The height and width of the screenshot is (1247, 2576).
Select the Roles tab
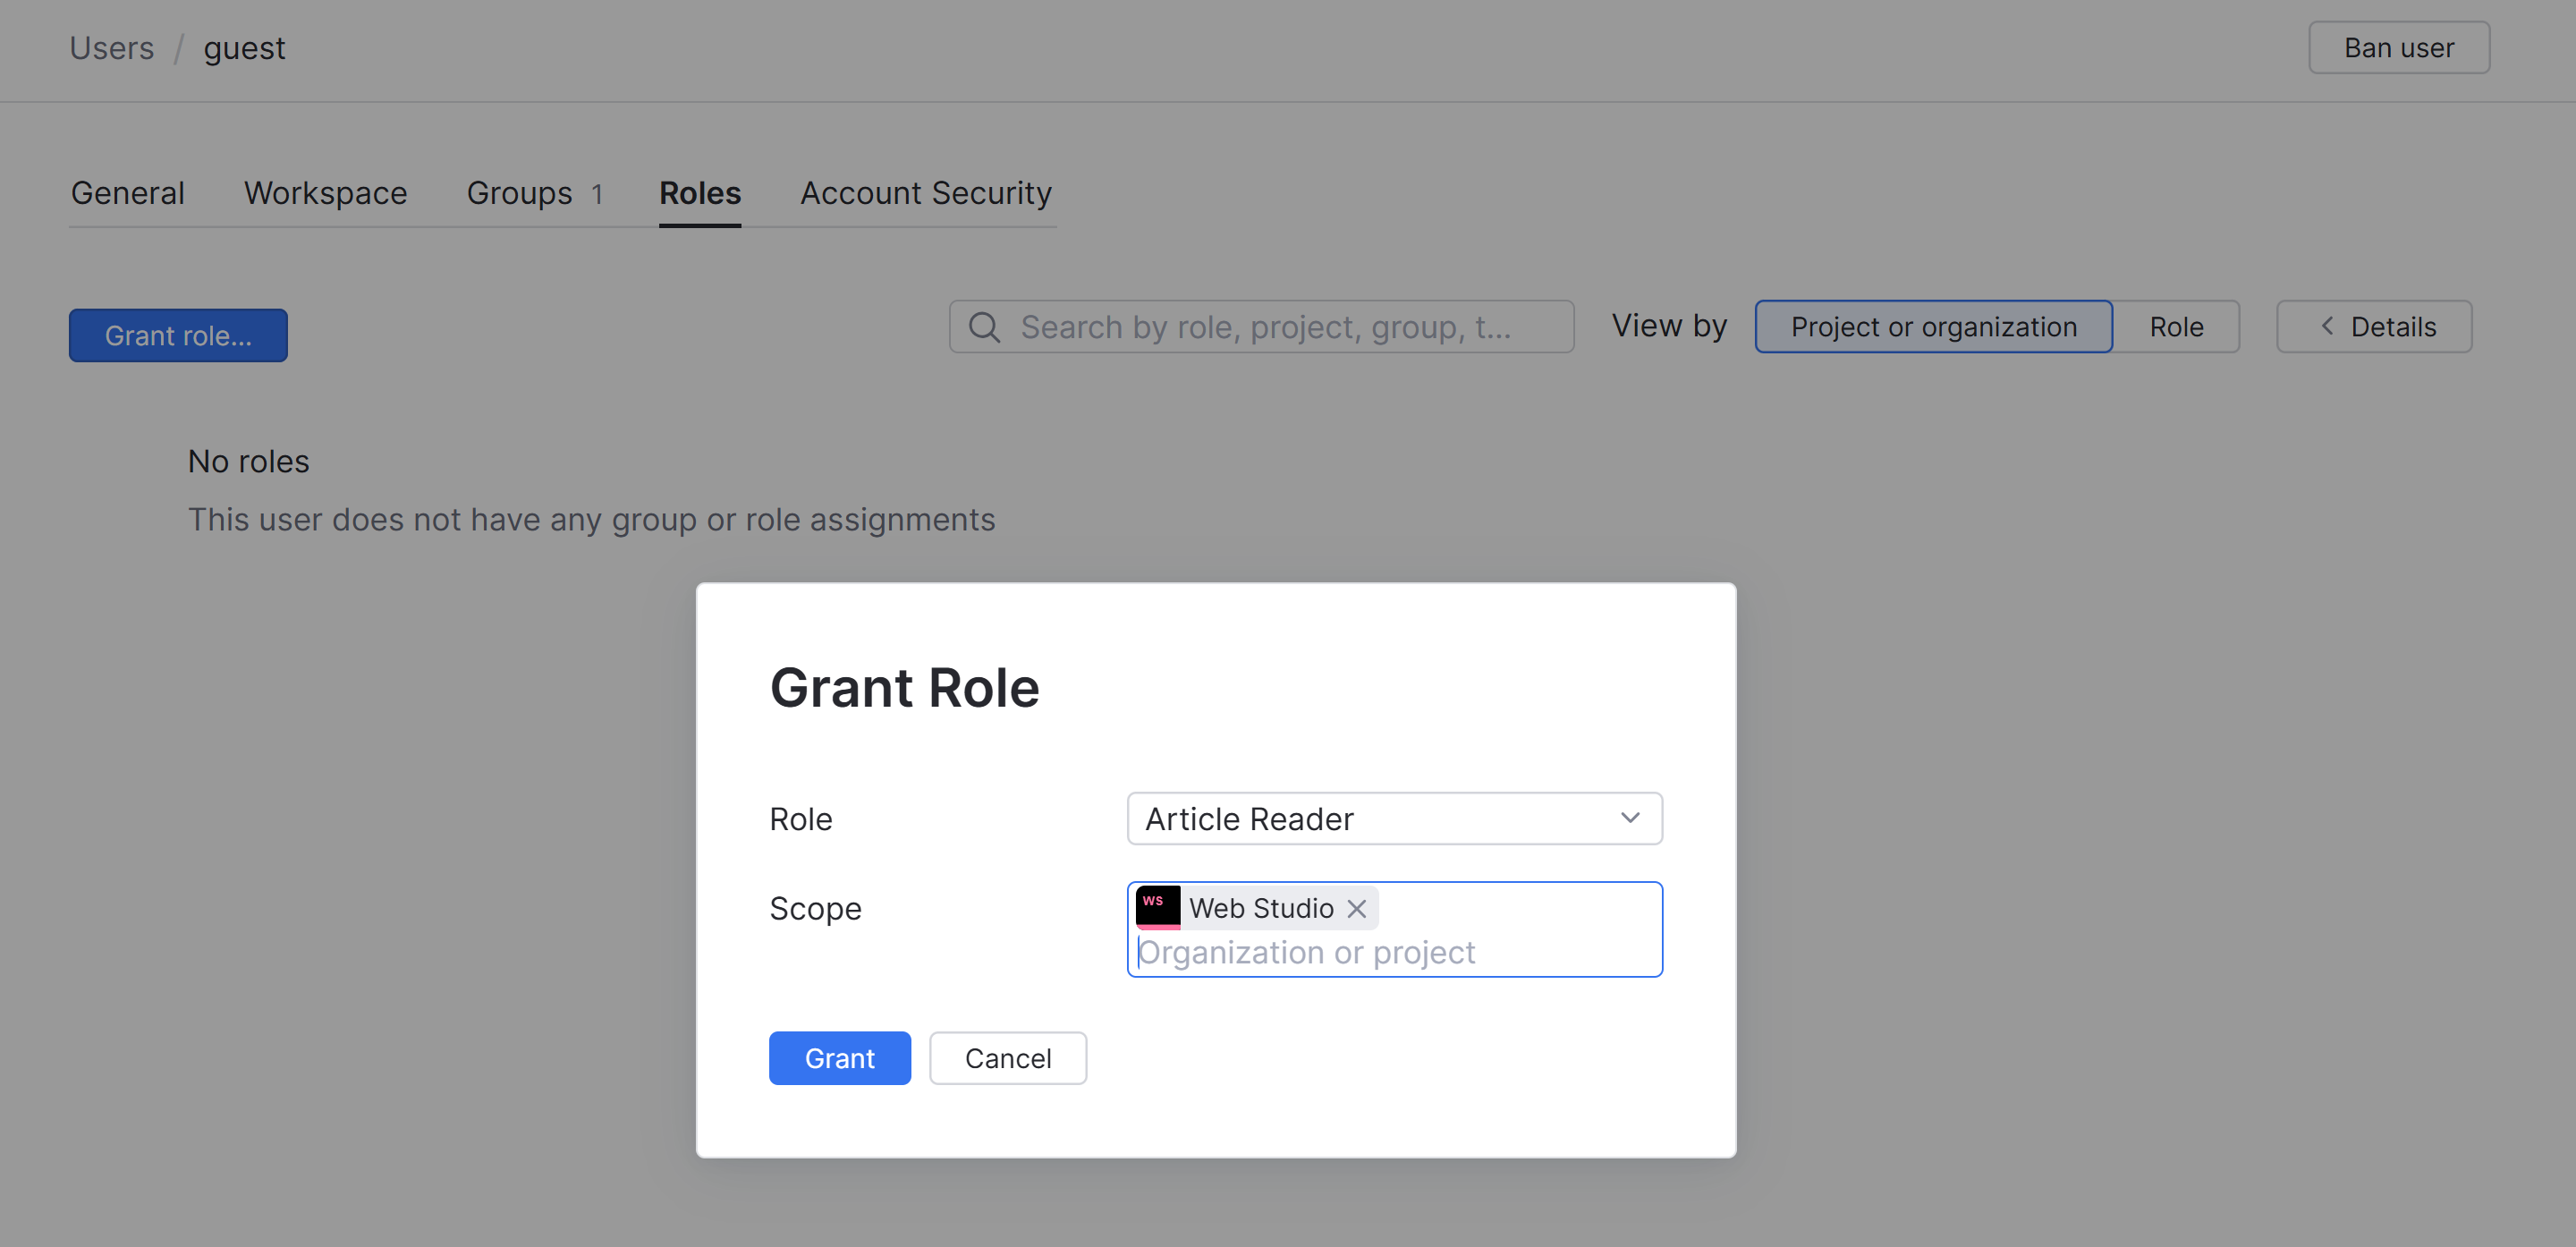(699, 193)
